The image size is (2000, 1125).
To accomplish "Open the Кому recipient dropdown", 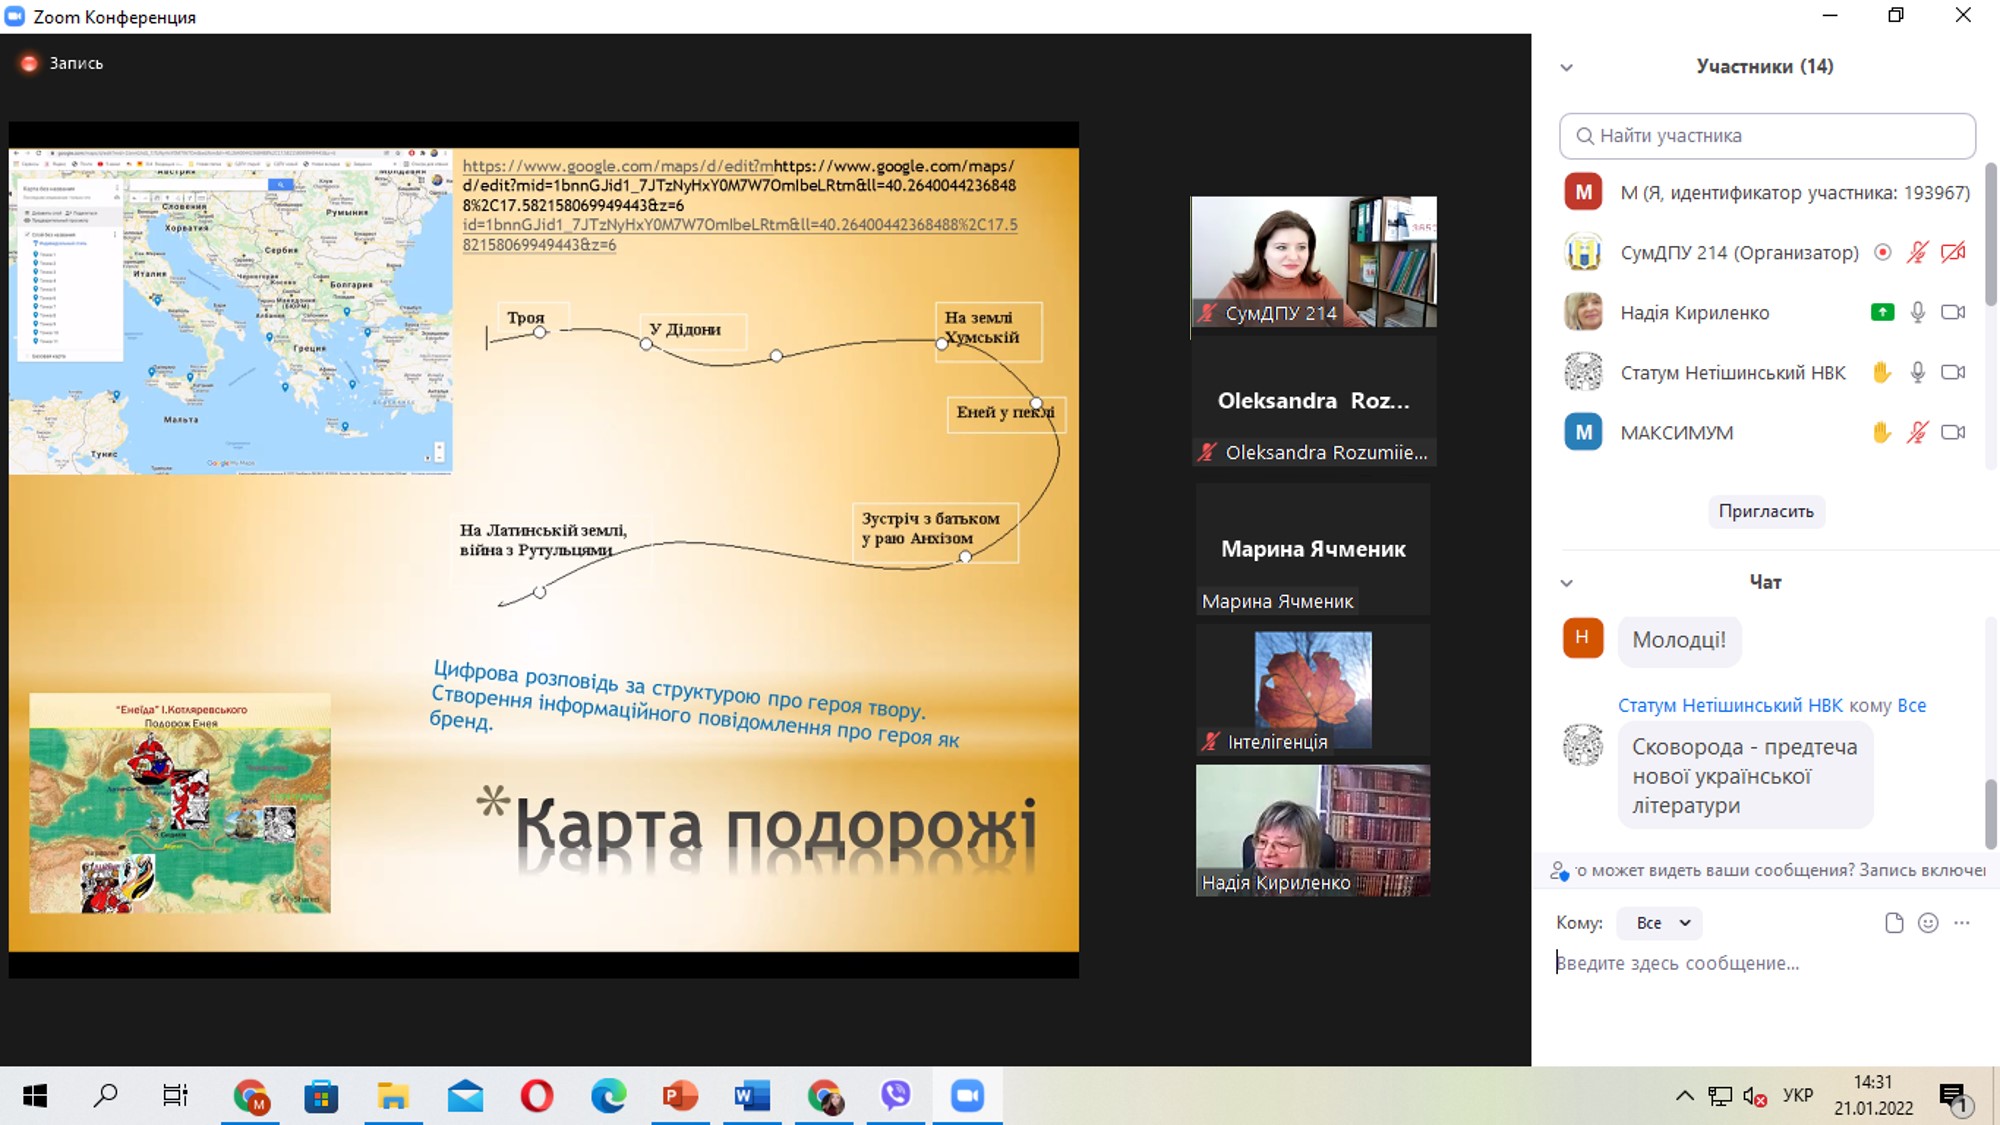I will click(x=1660, y=923).
